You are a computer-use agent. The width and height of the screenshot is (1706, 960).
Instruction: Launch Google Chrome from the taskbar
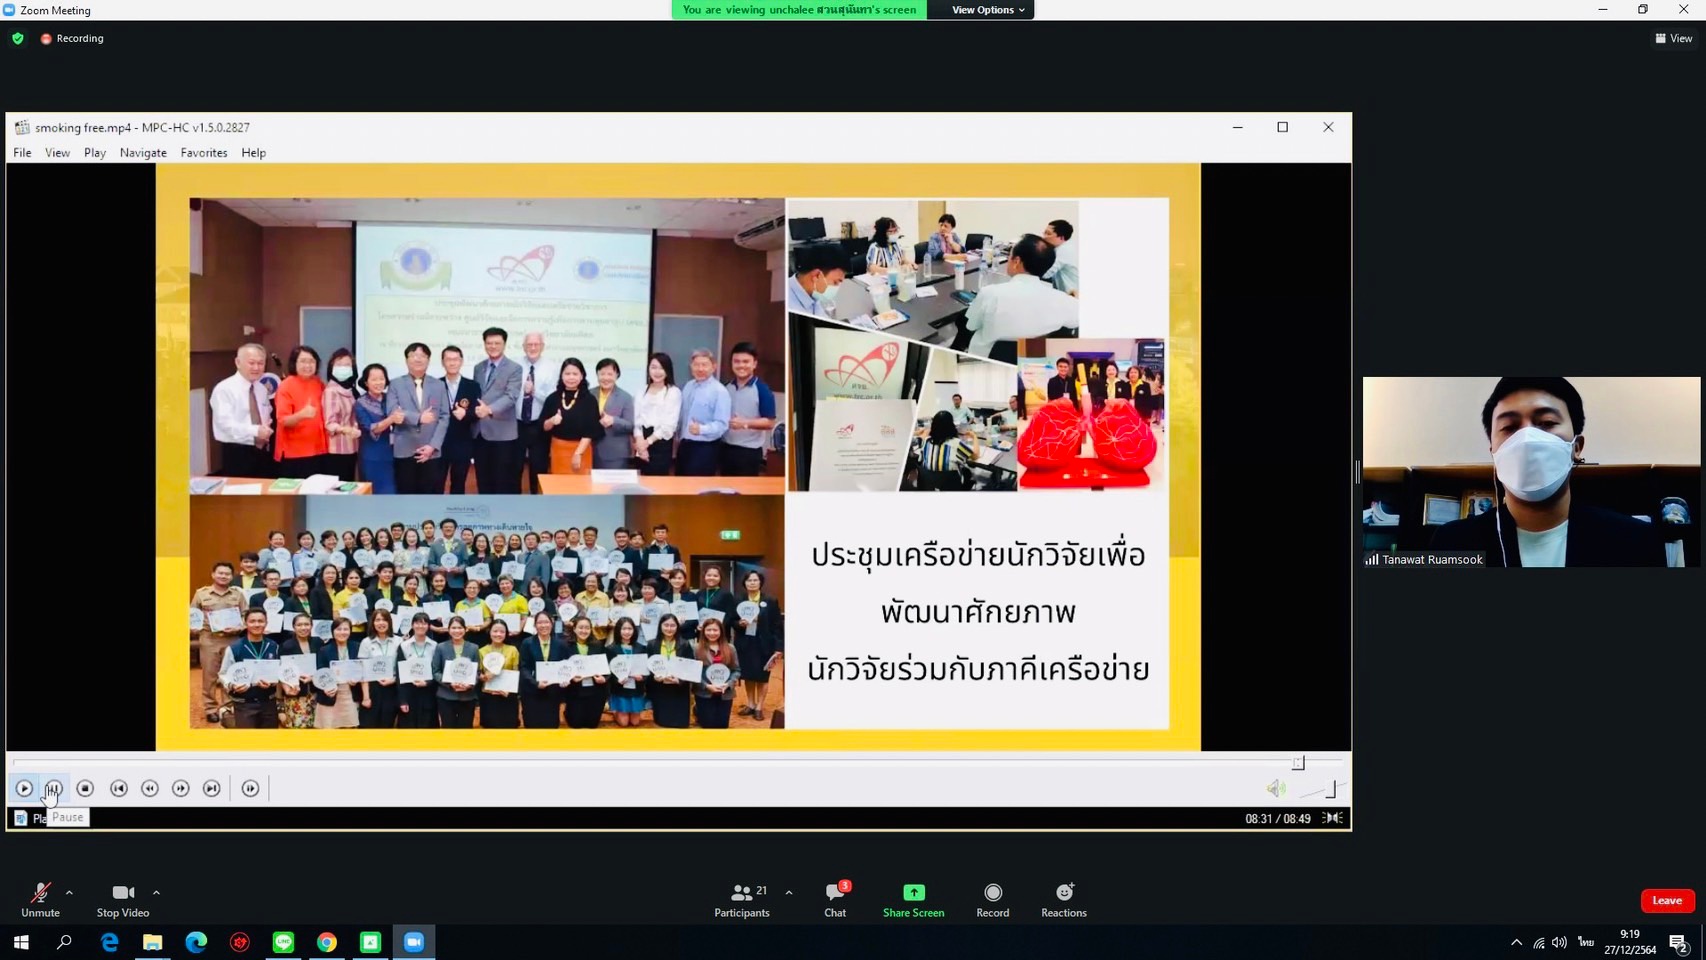click(x=327, y=942)
